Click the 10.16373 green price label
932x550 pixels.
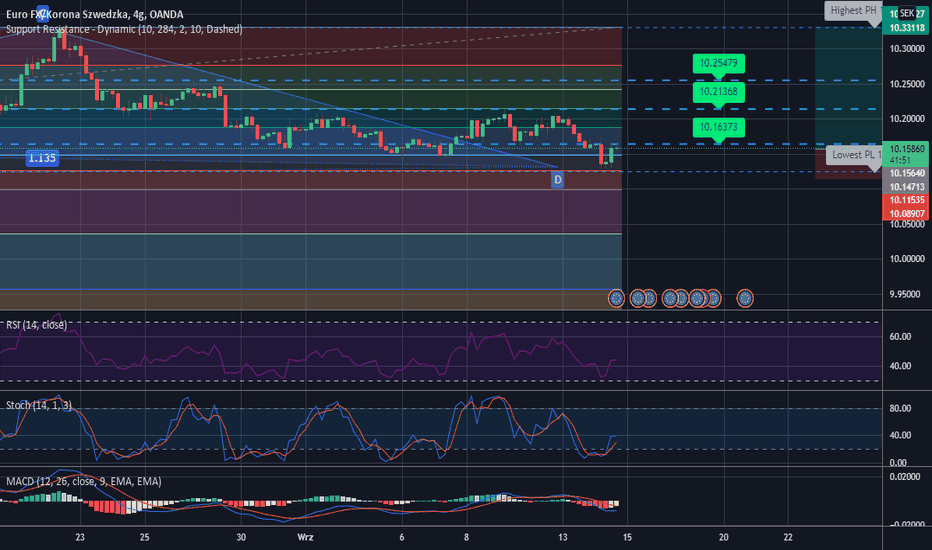(x=719, y=127)
